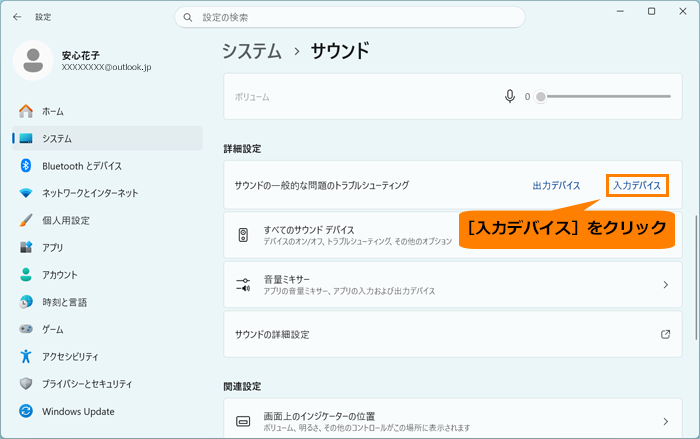Click the システム monitor icon
Image resolution: width=700 pixels, height=439 pixels.
(26, 138)
